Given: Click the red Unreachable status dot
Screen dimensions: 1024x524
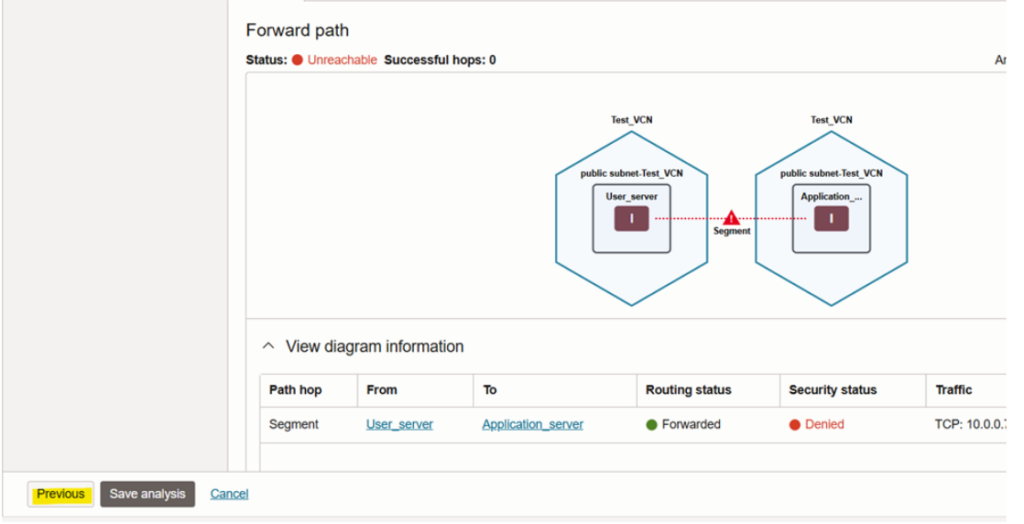Looking at the screenshot, I should coord(297,60).
